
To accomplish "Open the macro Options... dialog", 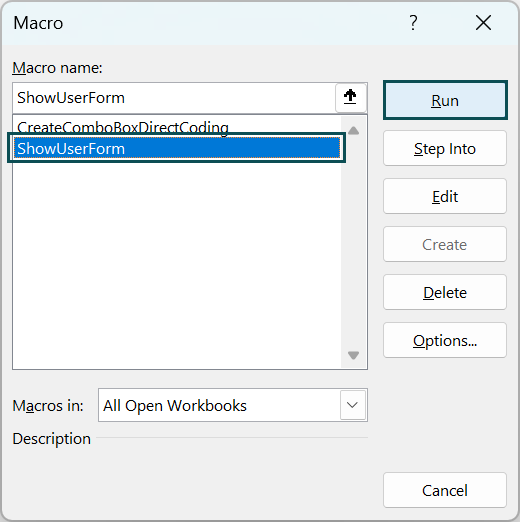I will (445, 340).
